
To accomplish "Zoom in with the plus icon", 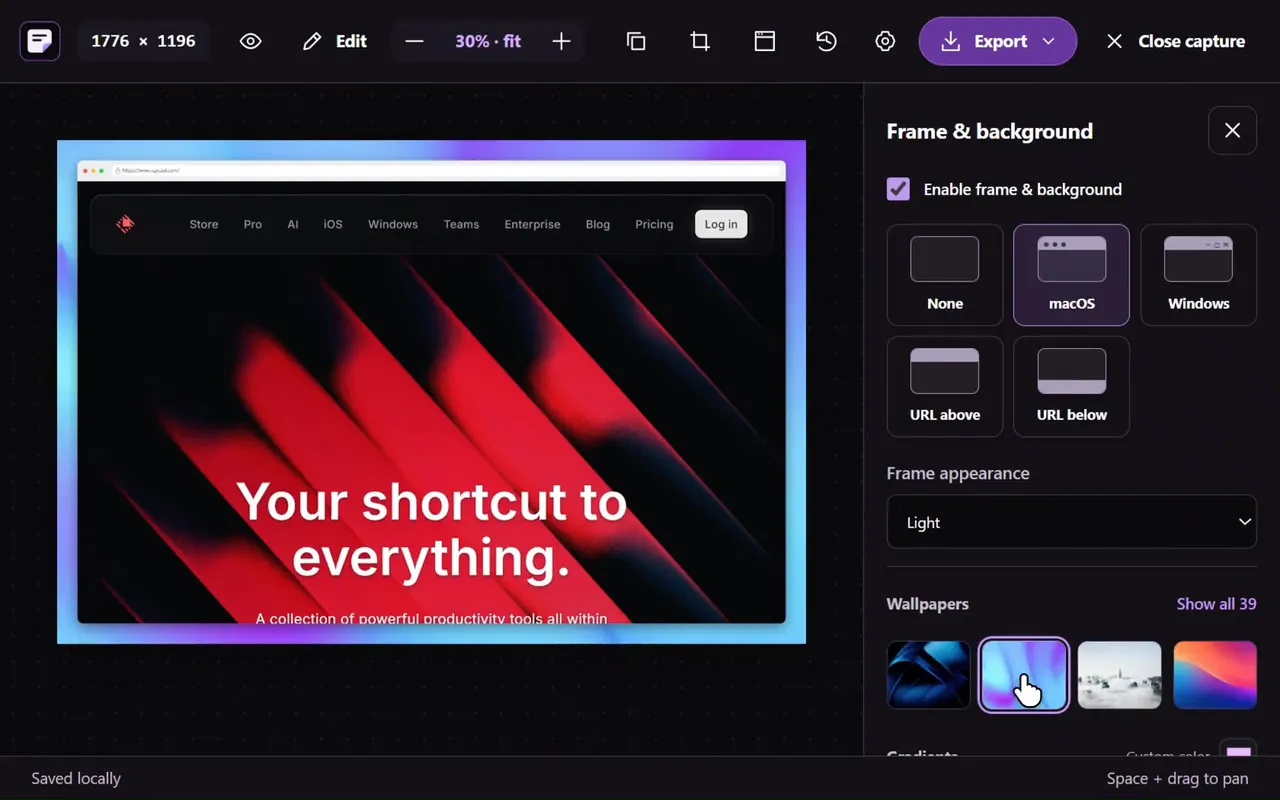I will coord(562,41).
